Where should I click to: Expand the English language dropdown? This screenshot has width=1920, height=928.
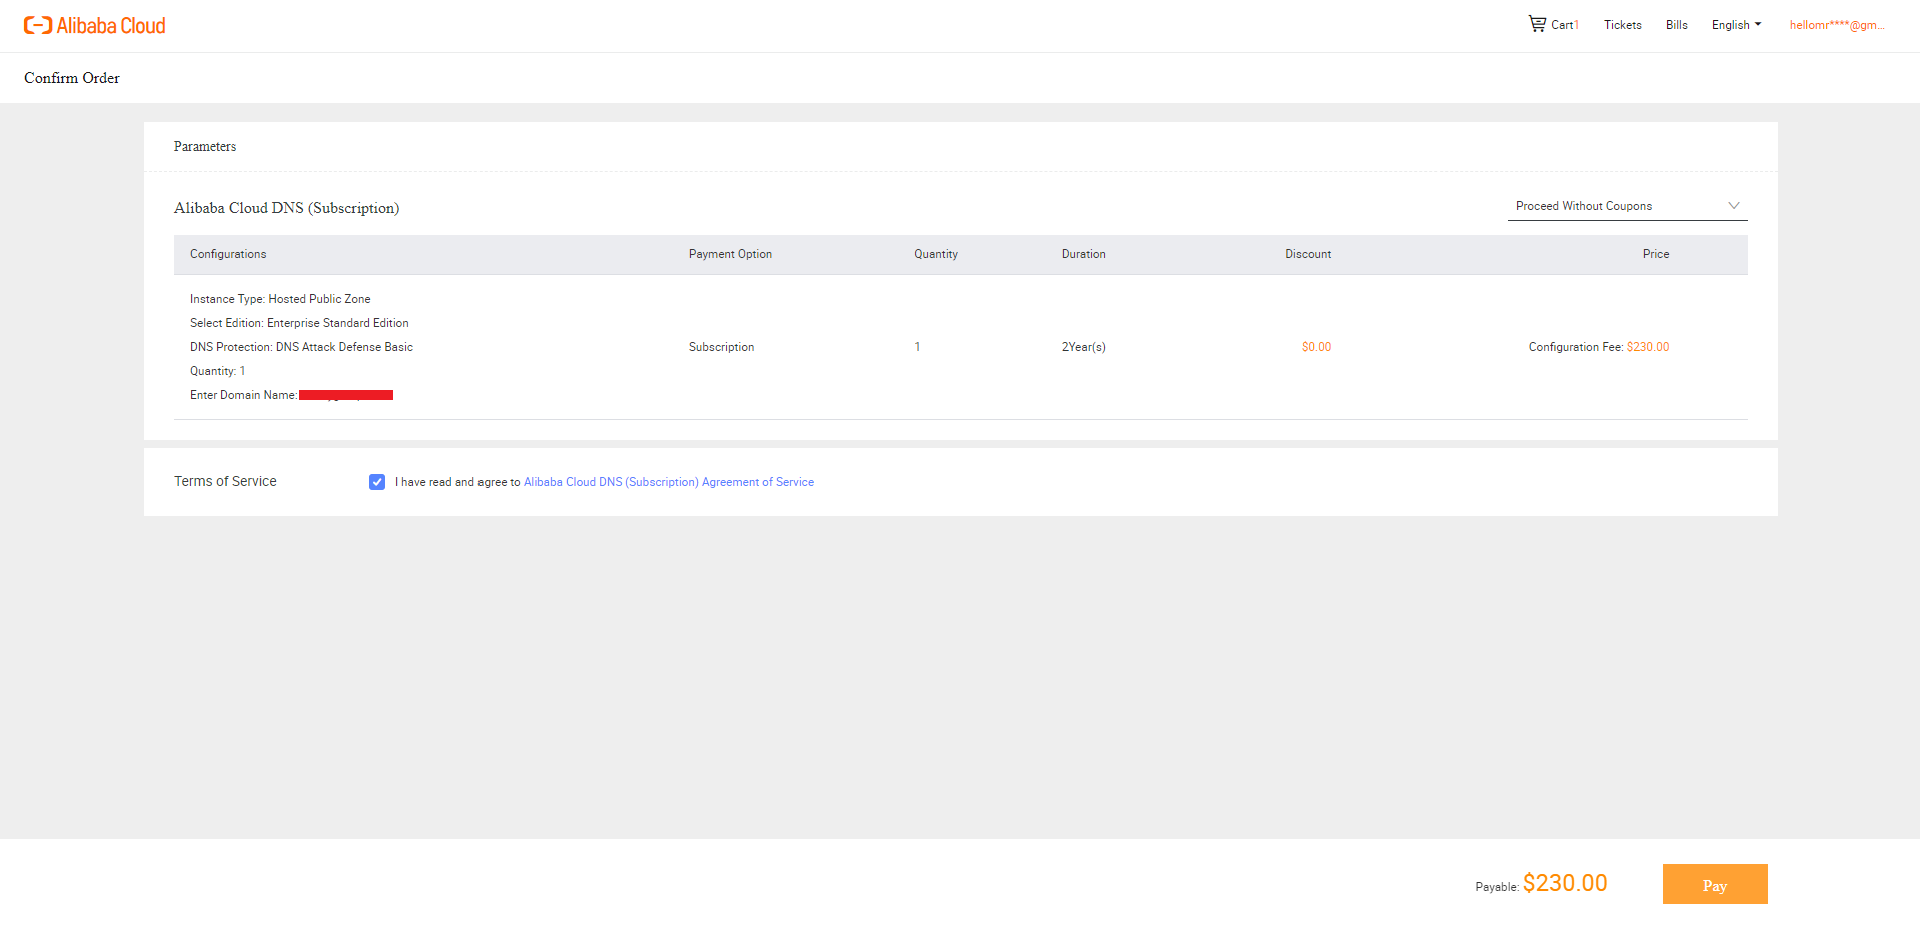coord(1736,25)
